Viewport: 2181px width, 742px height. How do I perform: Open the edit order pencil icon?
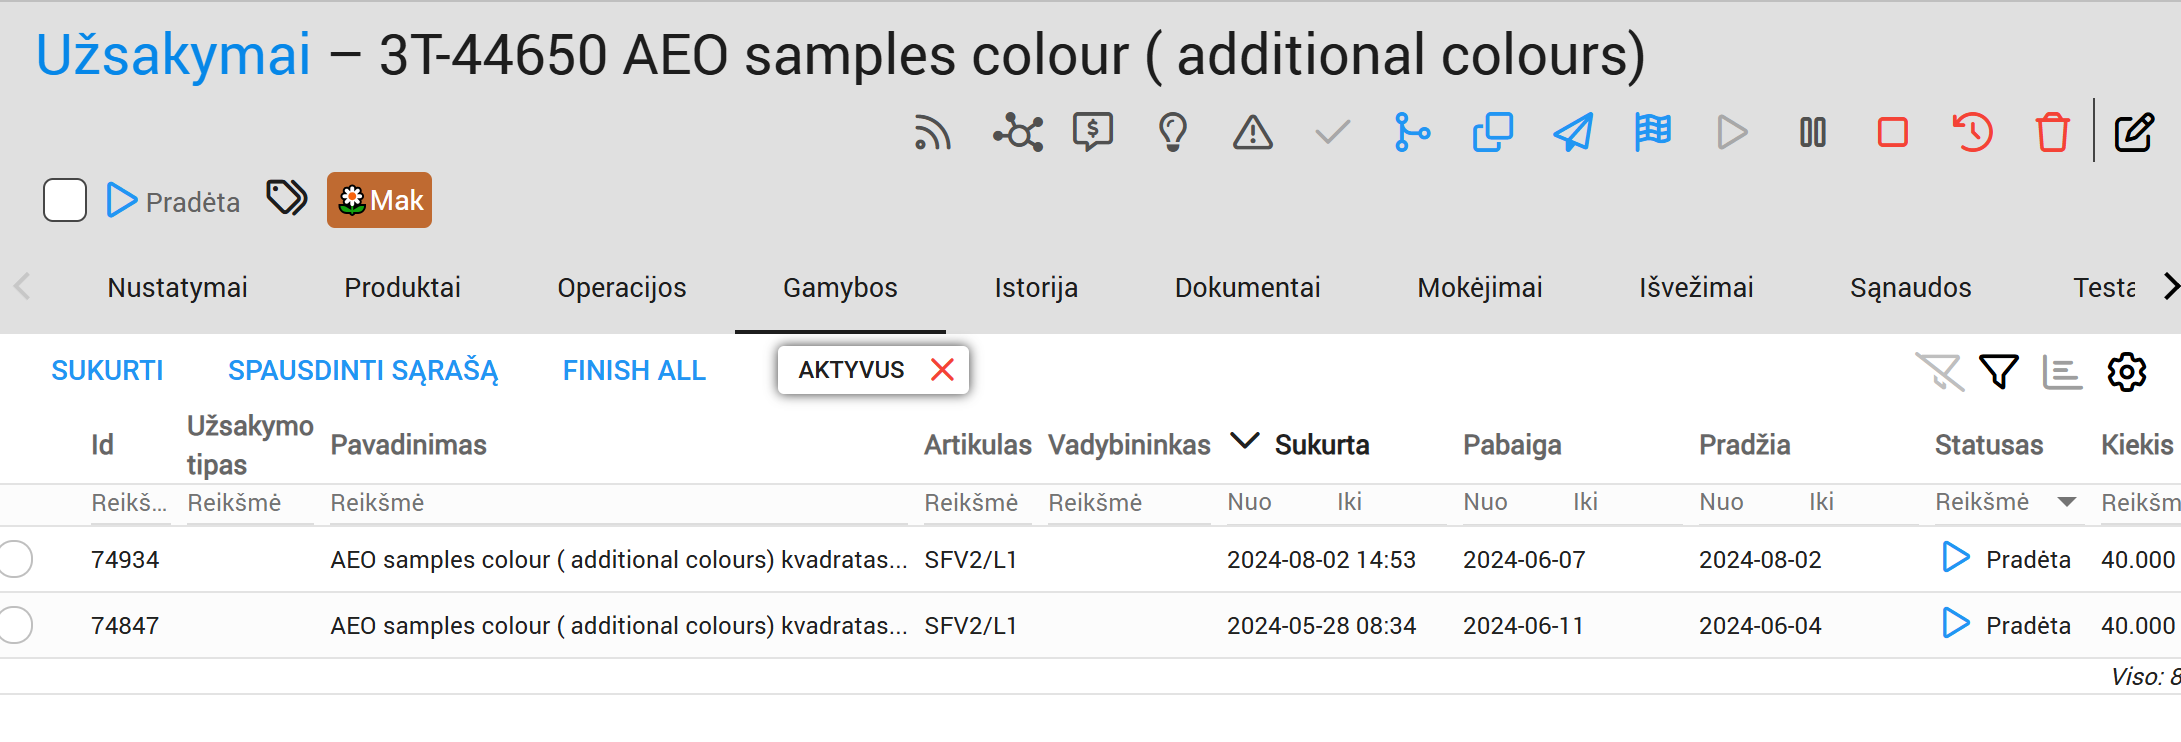coord(2133,132)
